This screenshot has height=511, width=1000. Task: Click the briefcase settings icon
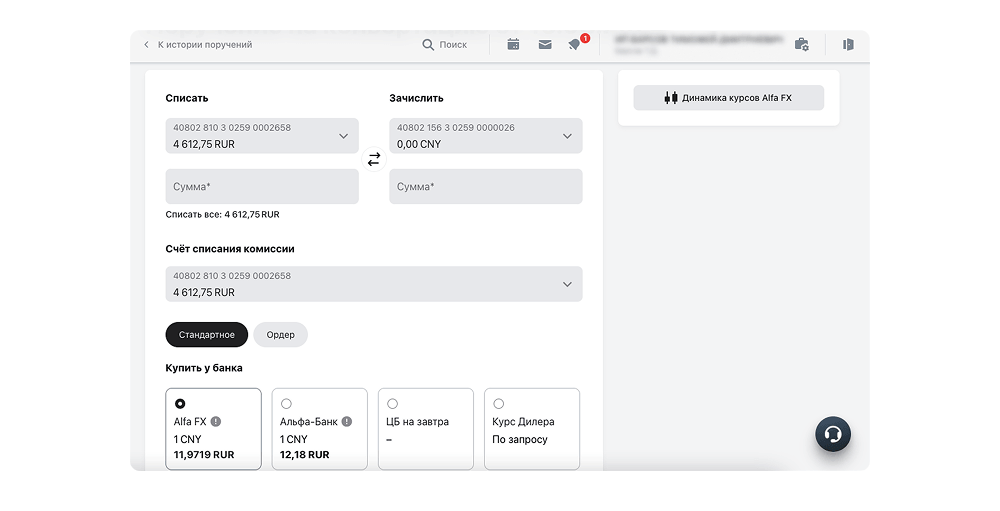click(802, 45)
